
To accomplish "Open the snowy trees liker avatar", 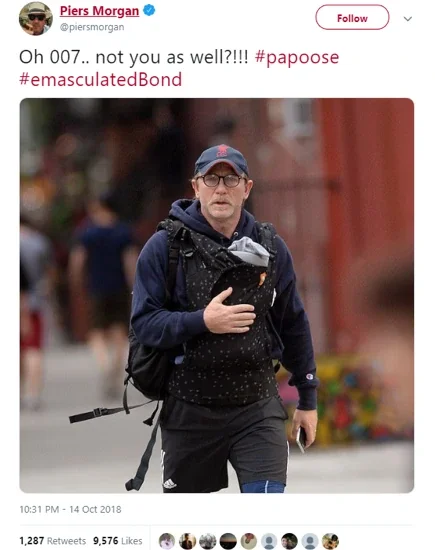I will 208,541.
